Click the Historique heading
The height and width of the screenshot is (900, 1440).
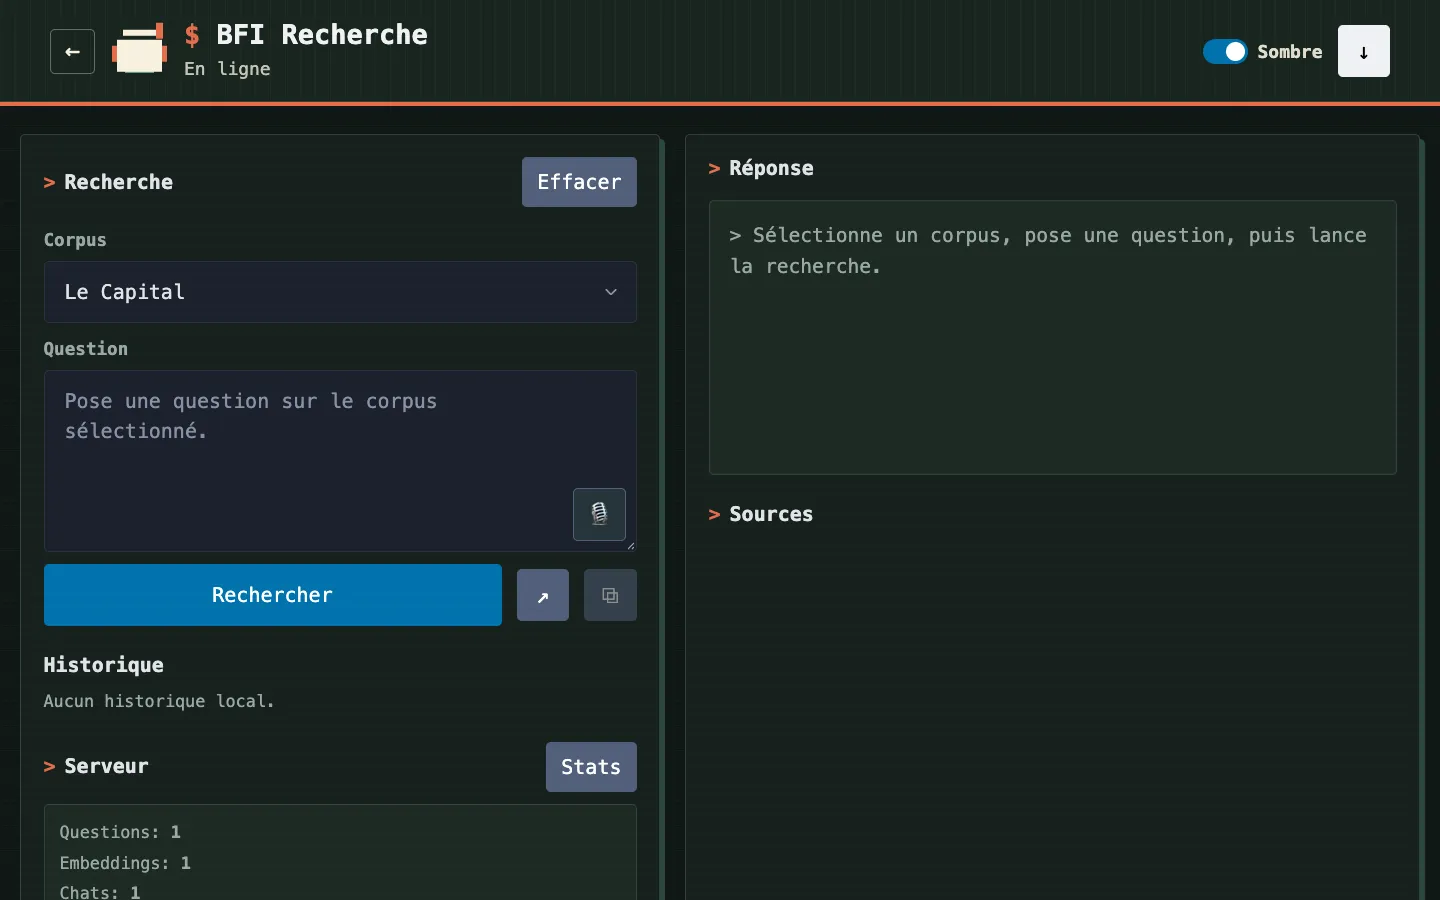[104, 665]
